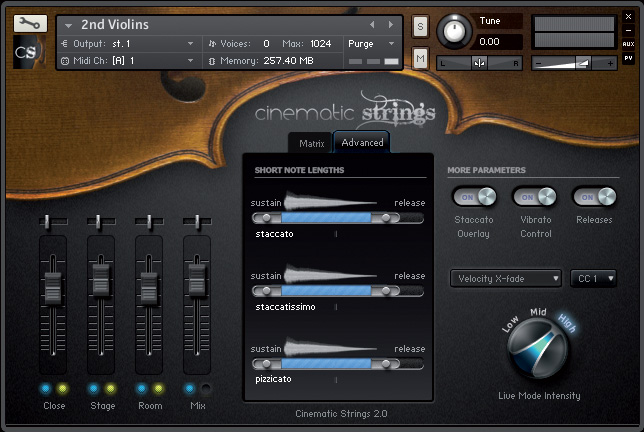Screen dimensions: 644x432
Task: Click the staccato sustain handle
Action: [267, 218]
